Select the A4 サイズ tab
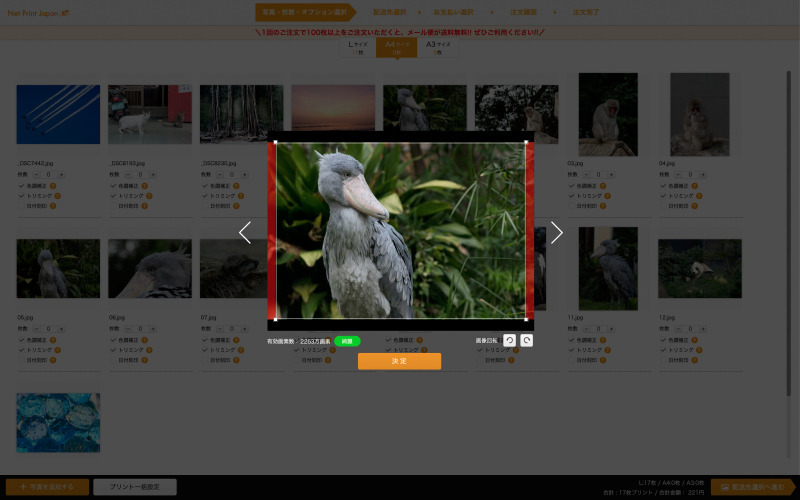Viewport: 800px width, 500px height. (396, 47)
